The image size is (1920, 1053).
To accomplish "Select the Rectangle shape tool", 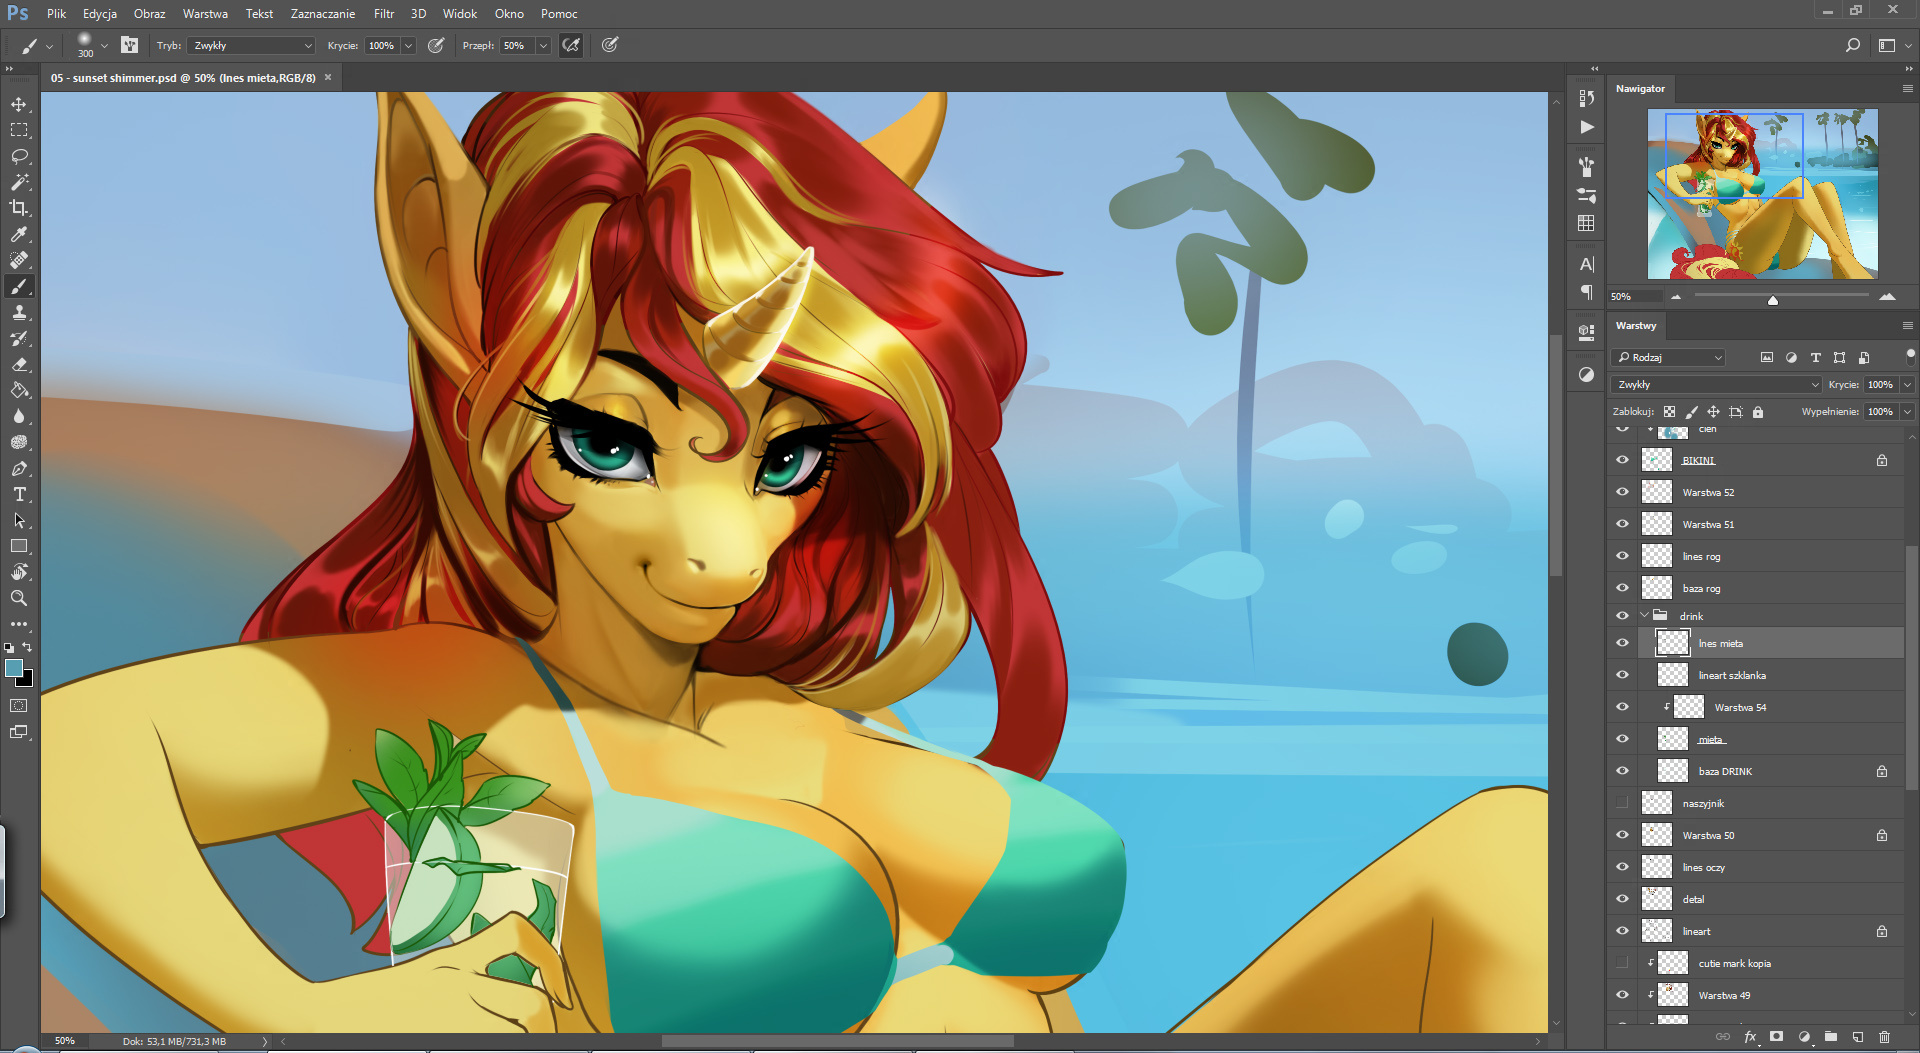I will (19, 546).
